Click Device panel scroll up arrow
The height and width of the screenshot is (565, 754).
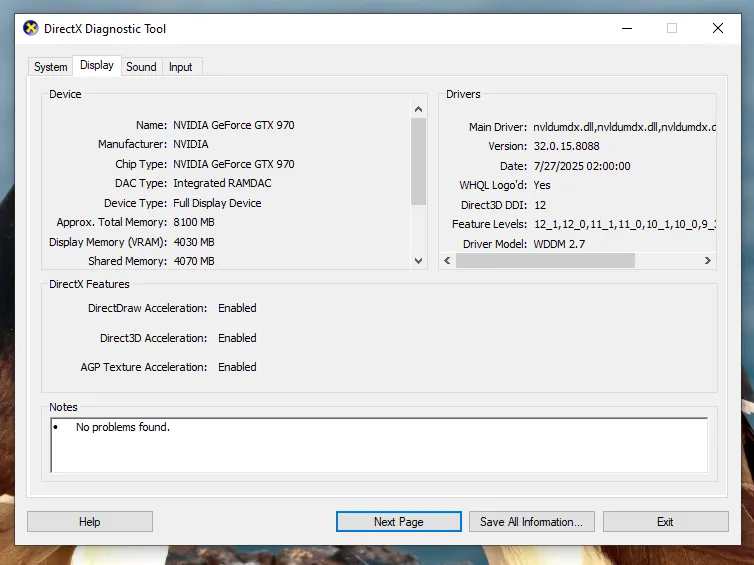[418, 109]
